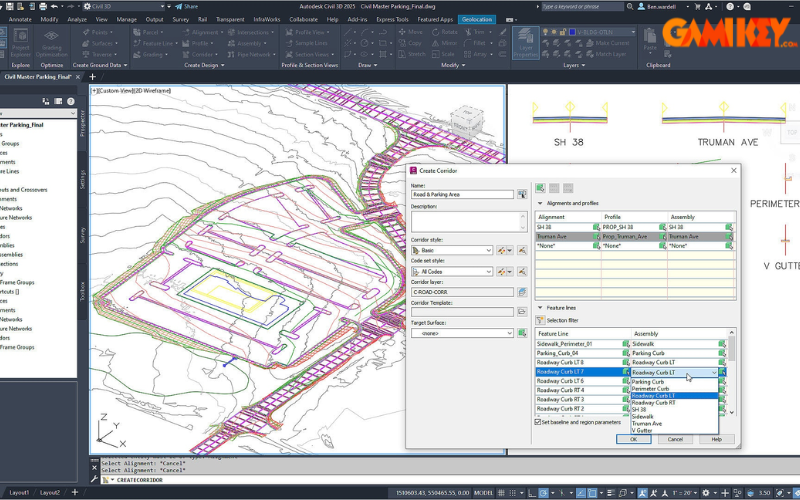Expand the Create Design panel
Screen dimensions: 800x500
click(x=204, y=65)
